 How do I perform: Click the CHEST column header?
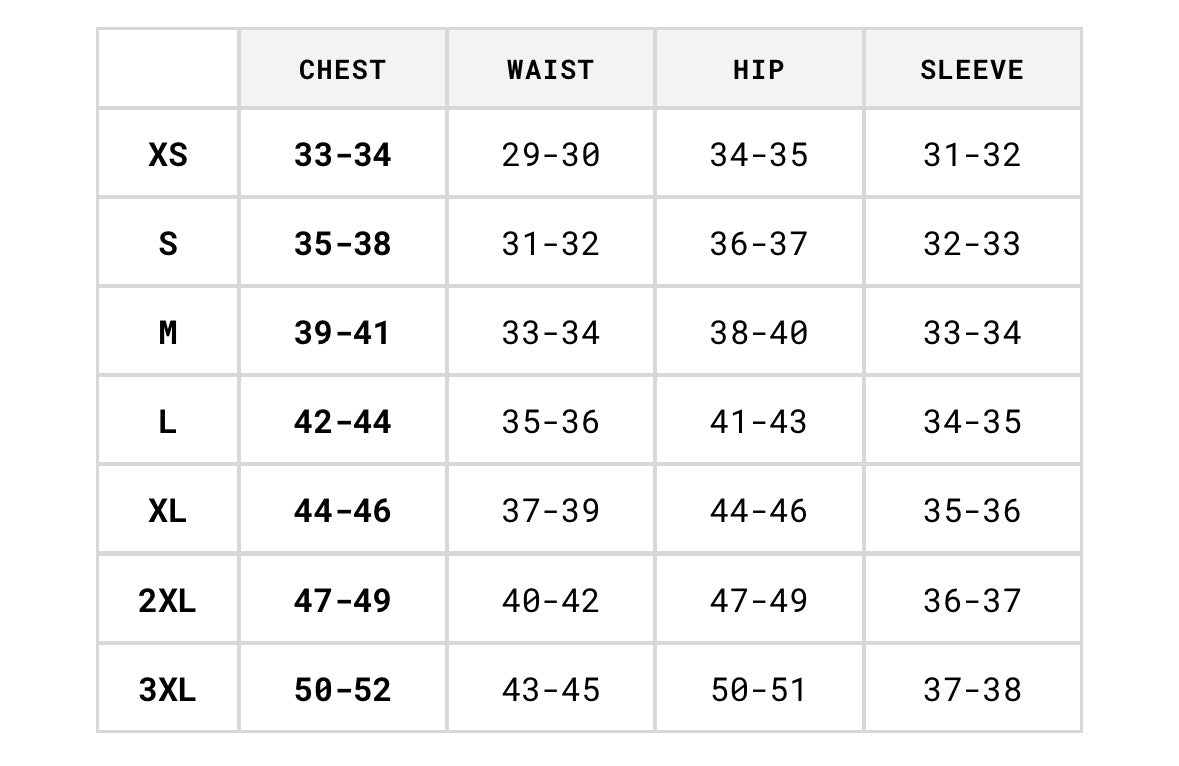(342, 70)
